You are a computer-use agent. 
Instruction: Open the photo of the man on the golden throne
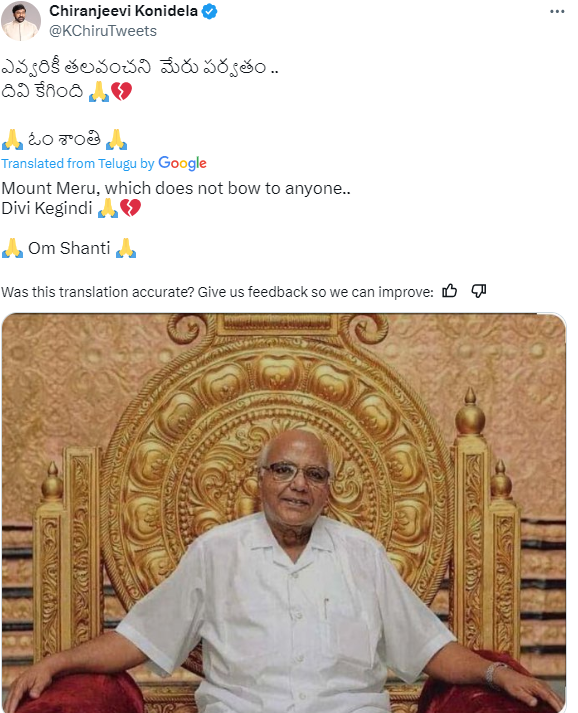coord(284,513)
